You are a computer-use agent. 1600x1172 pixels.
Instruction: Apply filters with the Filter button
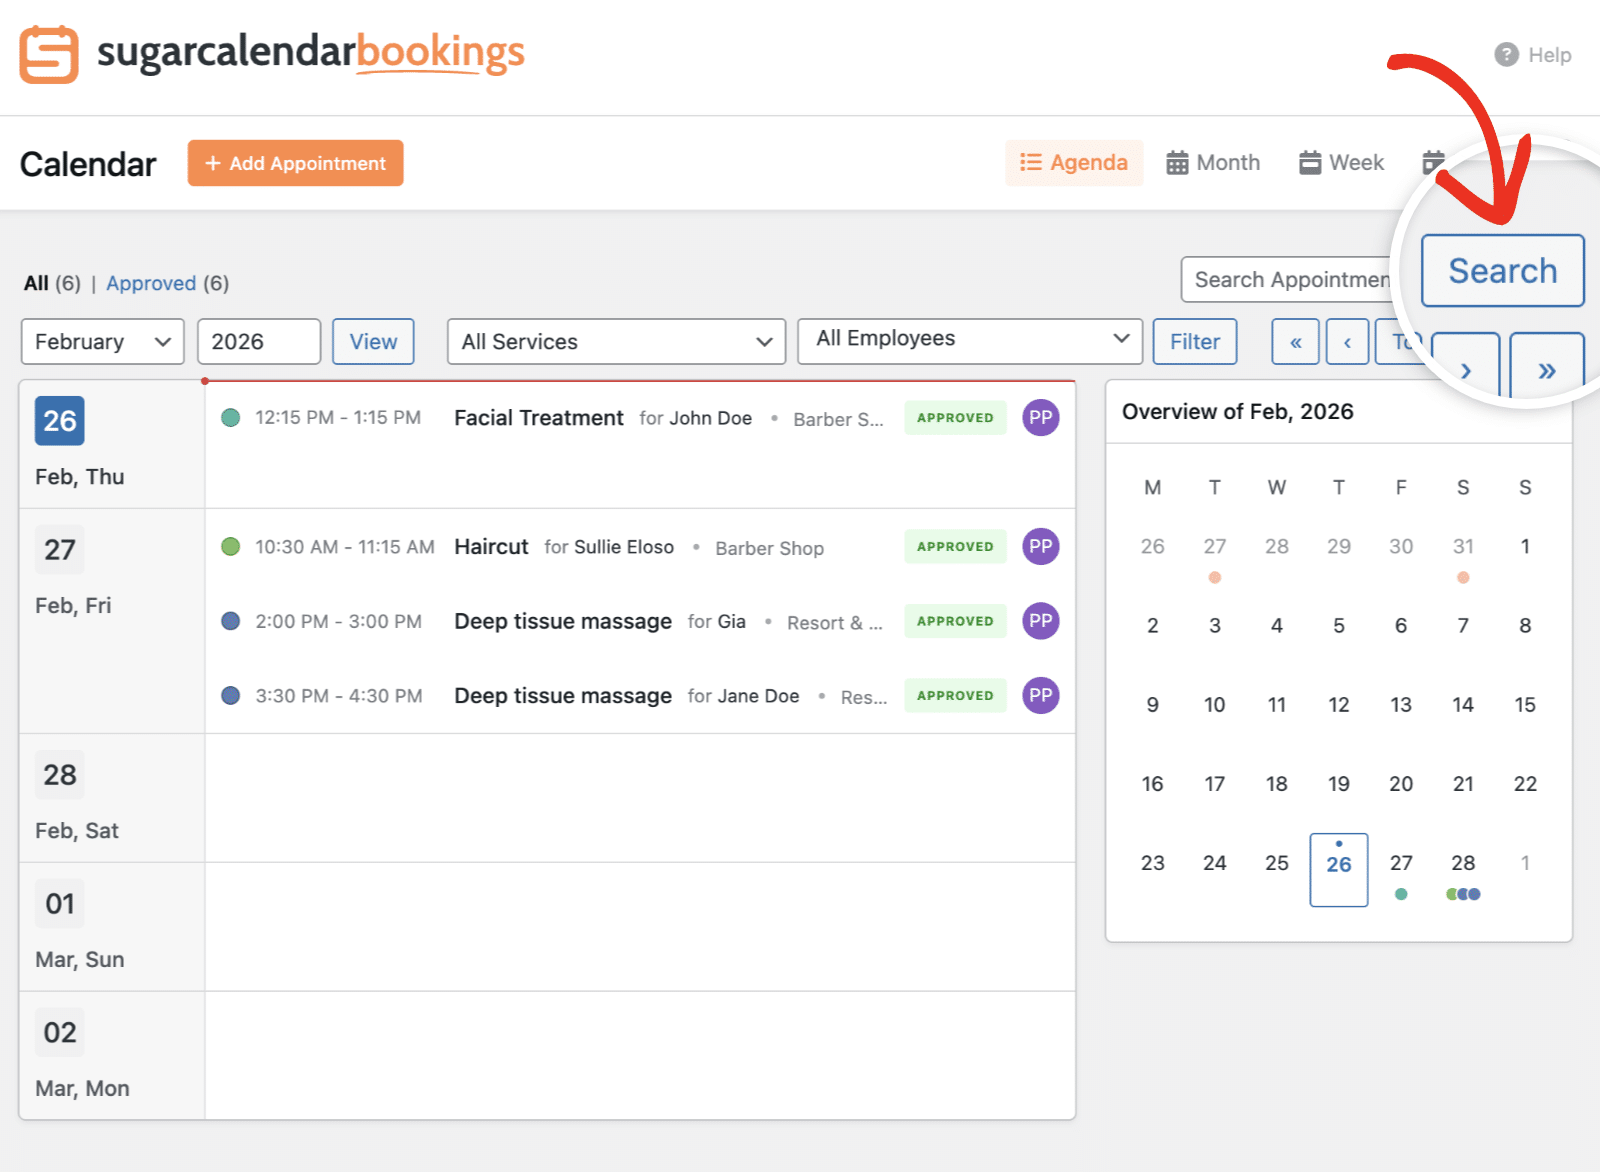point(1194,342)
